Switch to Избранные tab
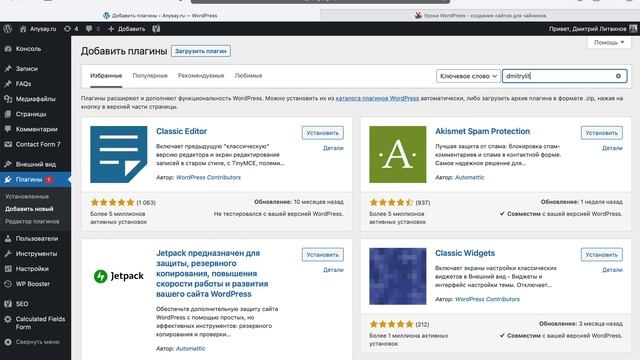Viewport: 640px width, 360px height. [106, 76]
